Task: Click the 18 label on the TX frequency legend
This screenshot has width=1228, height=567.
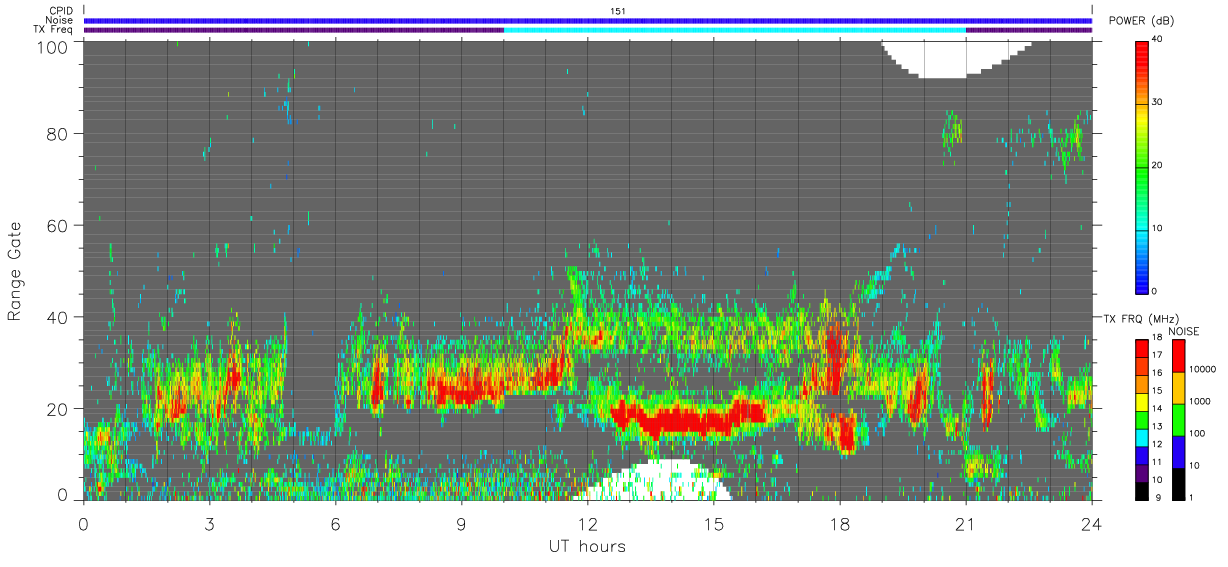Action: tap(1159, 339)
